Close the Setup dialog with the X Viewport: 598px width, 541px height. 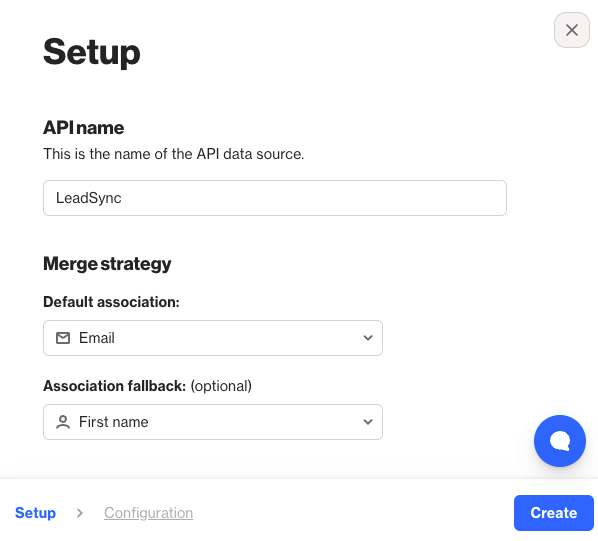click(571, 30)
